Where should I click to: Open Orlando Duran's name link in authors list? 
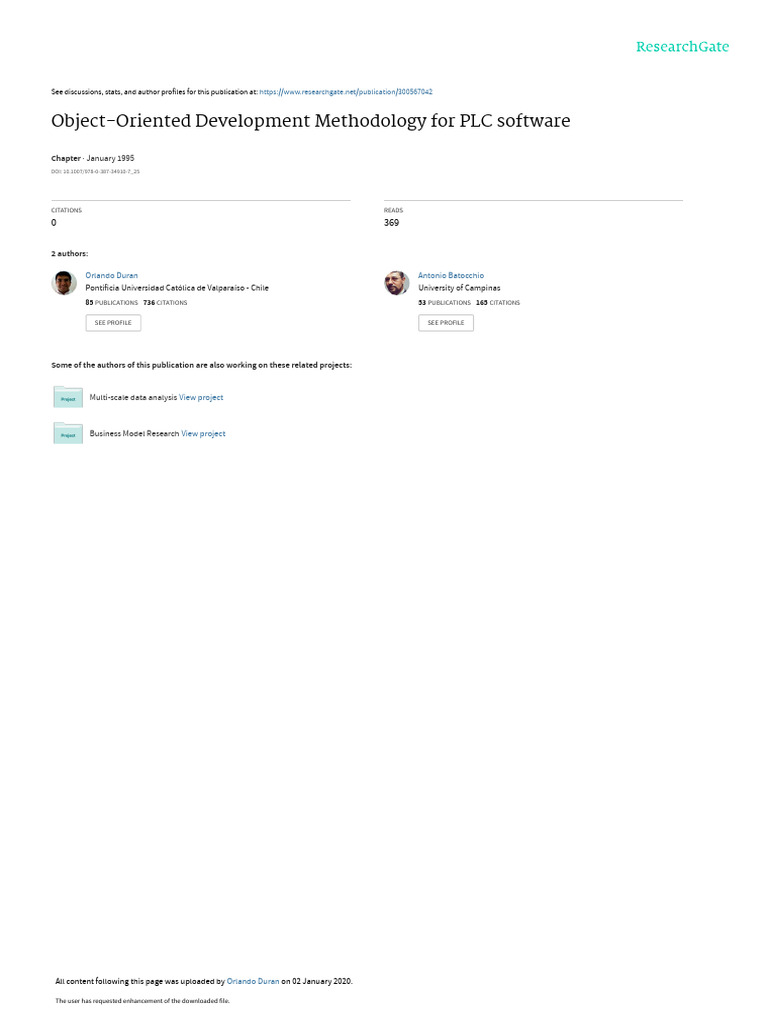tap(112, 276)
